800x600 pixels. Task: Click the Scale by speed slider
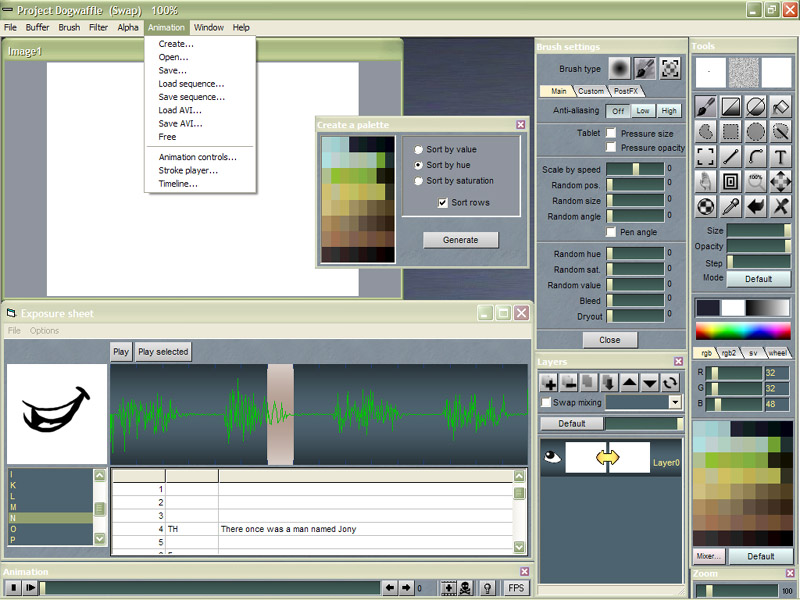point(635,170)
